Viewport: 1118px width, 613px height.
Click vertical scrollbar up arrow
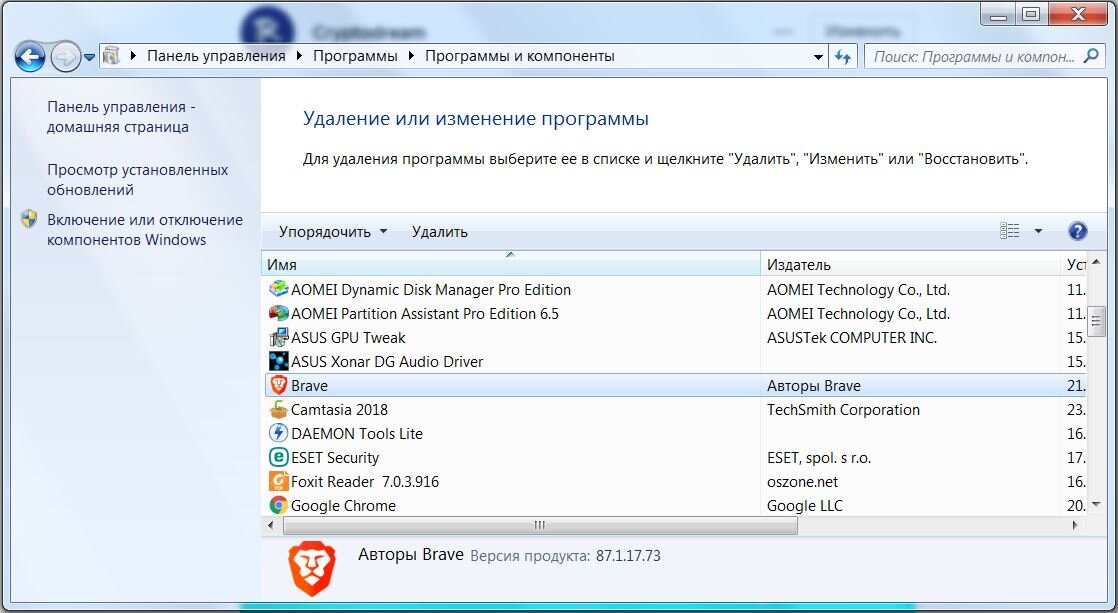coord(1096,262)
